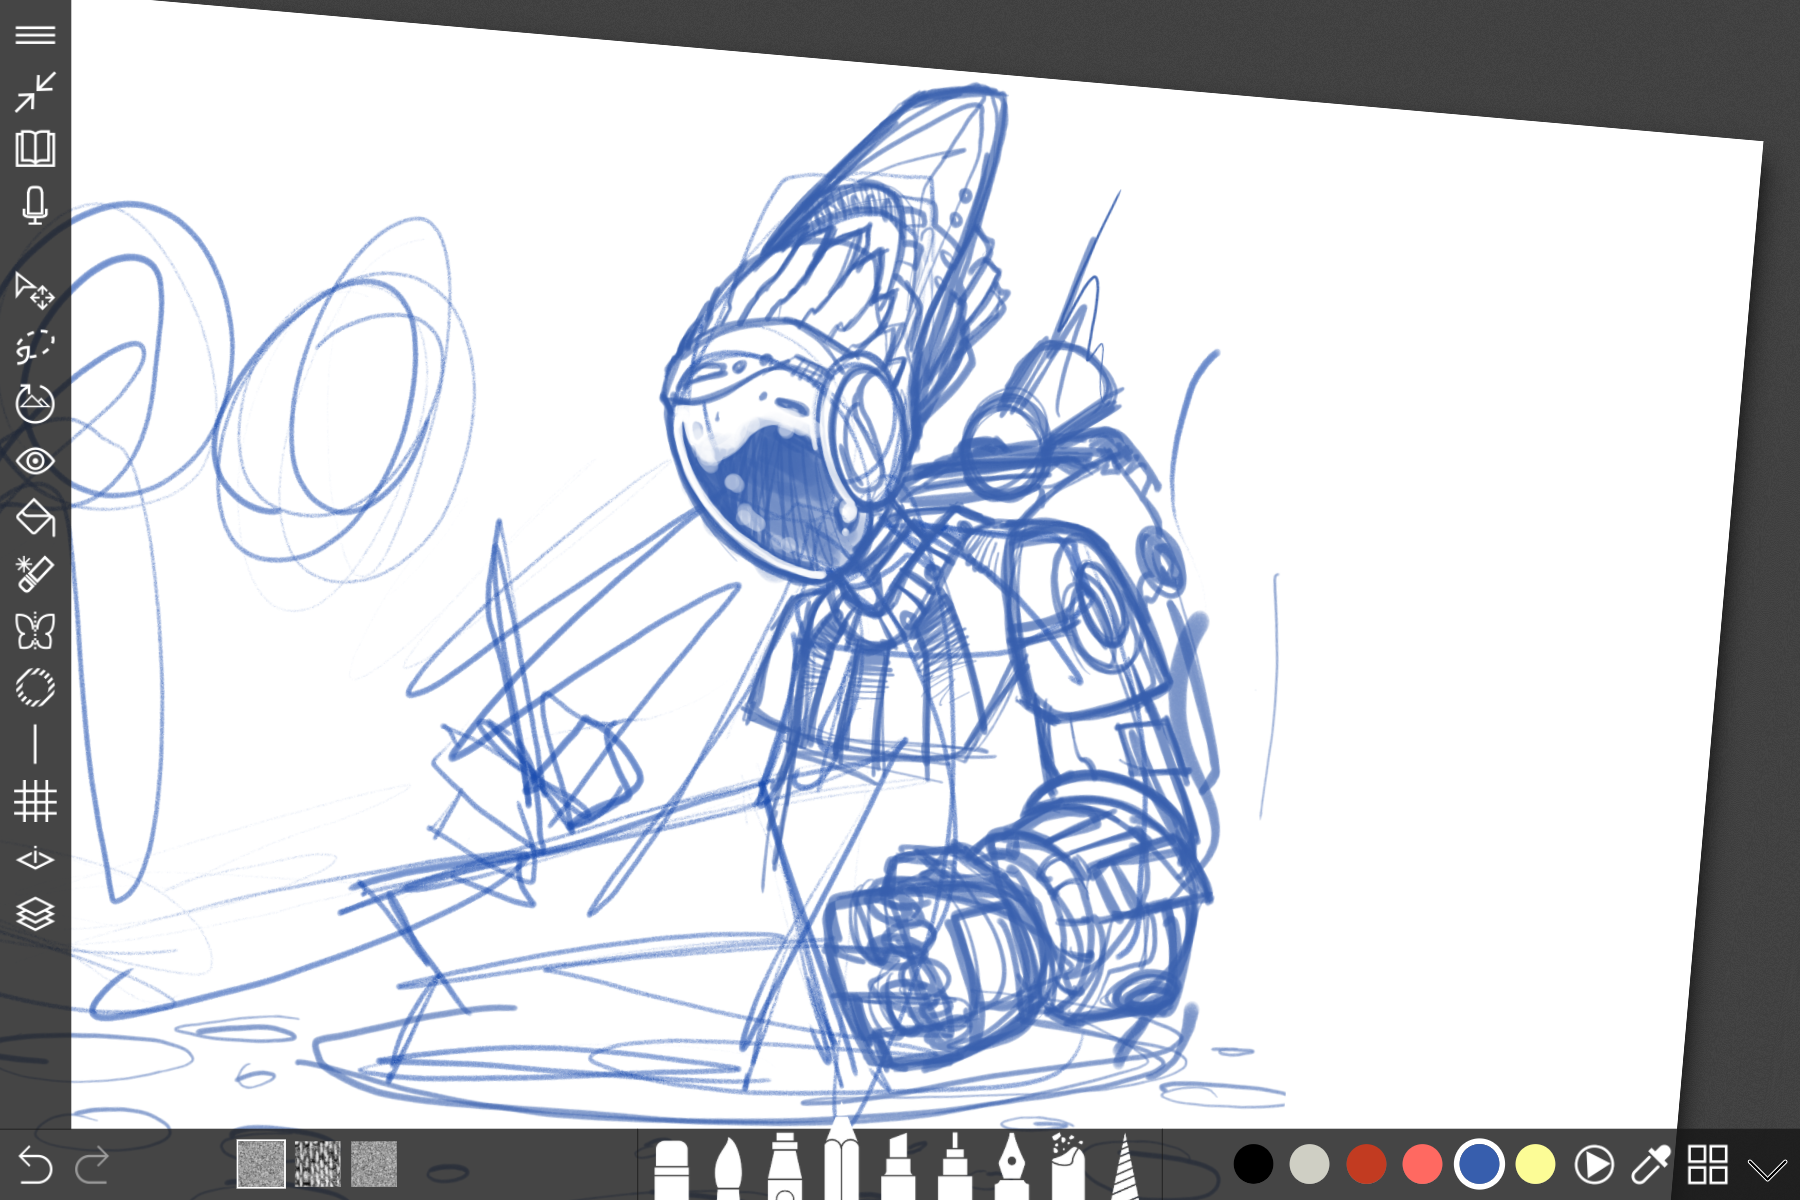Select the first eraser brush tip
This screenshot has width=1800, height=1200.
(672, 1169)
